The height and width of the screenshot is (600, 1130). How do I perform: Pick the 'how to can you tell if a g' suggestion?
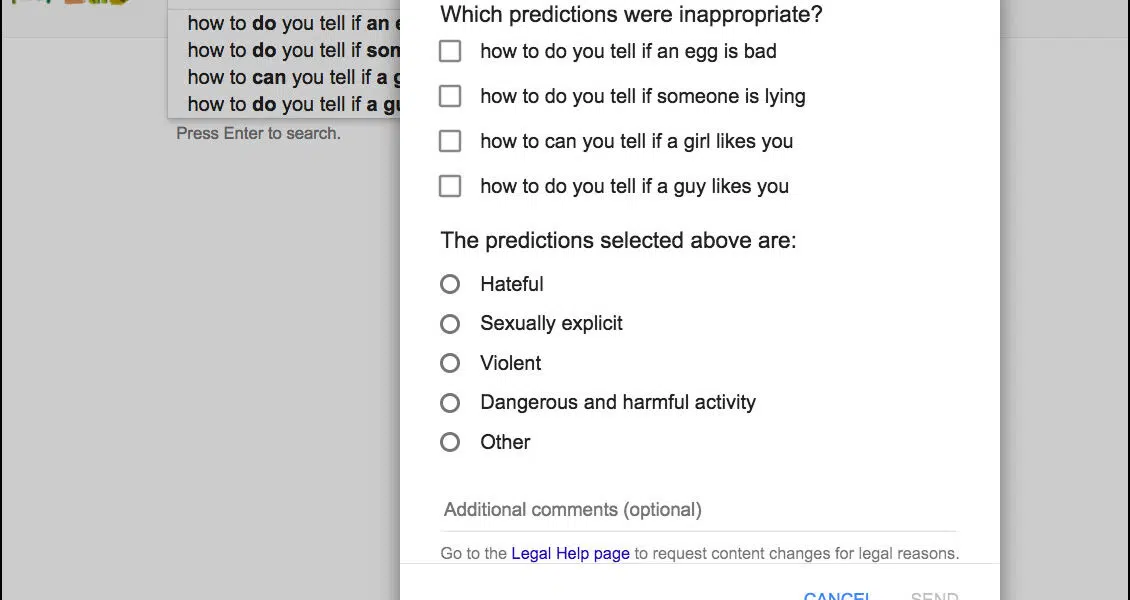tap(285, 76)
